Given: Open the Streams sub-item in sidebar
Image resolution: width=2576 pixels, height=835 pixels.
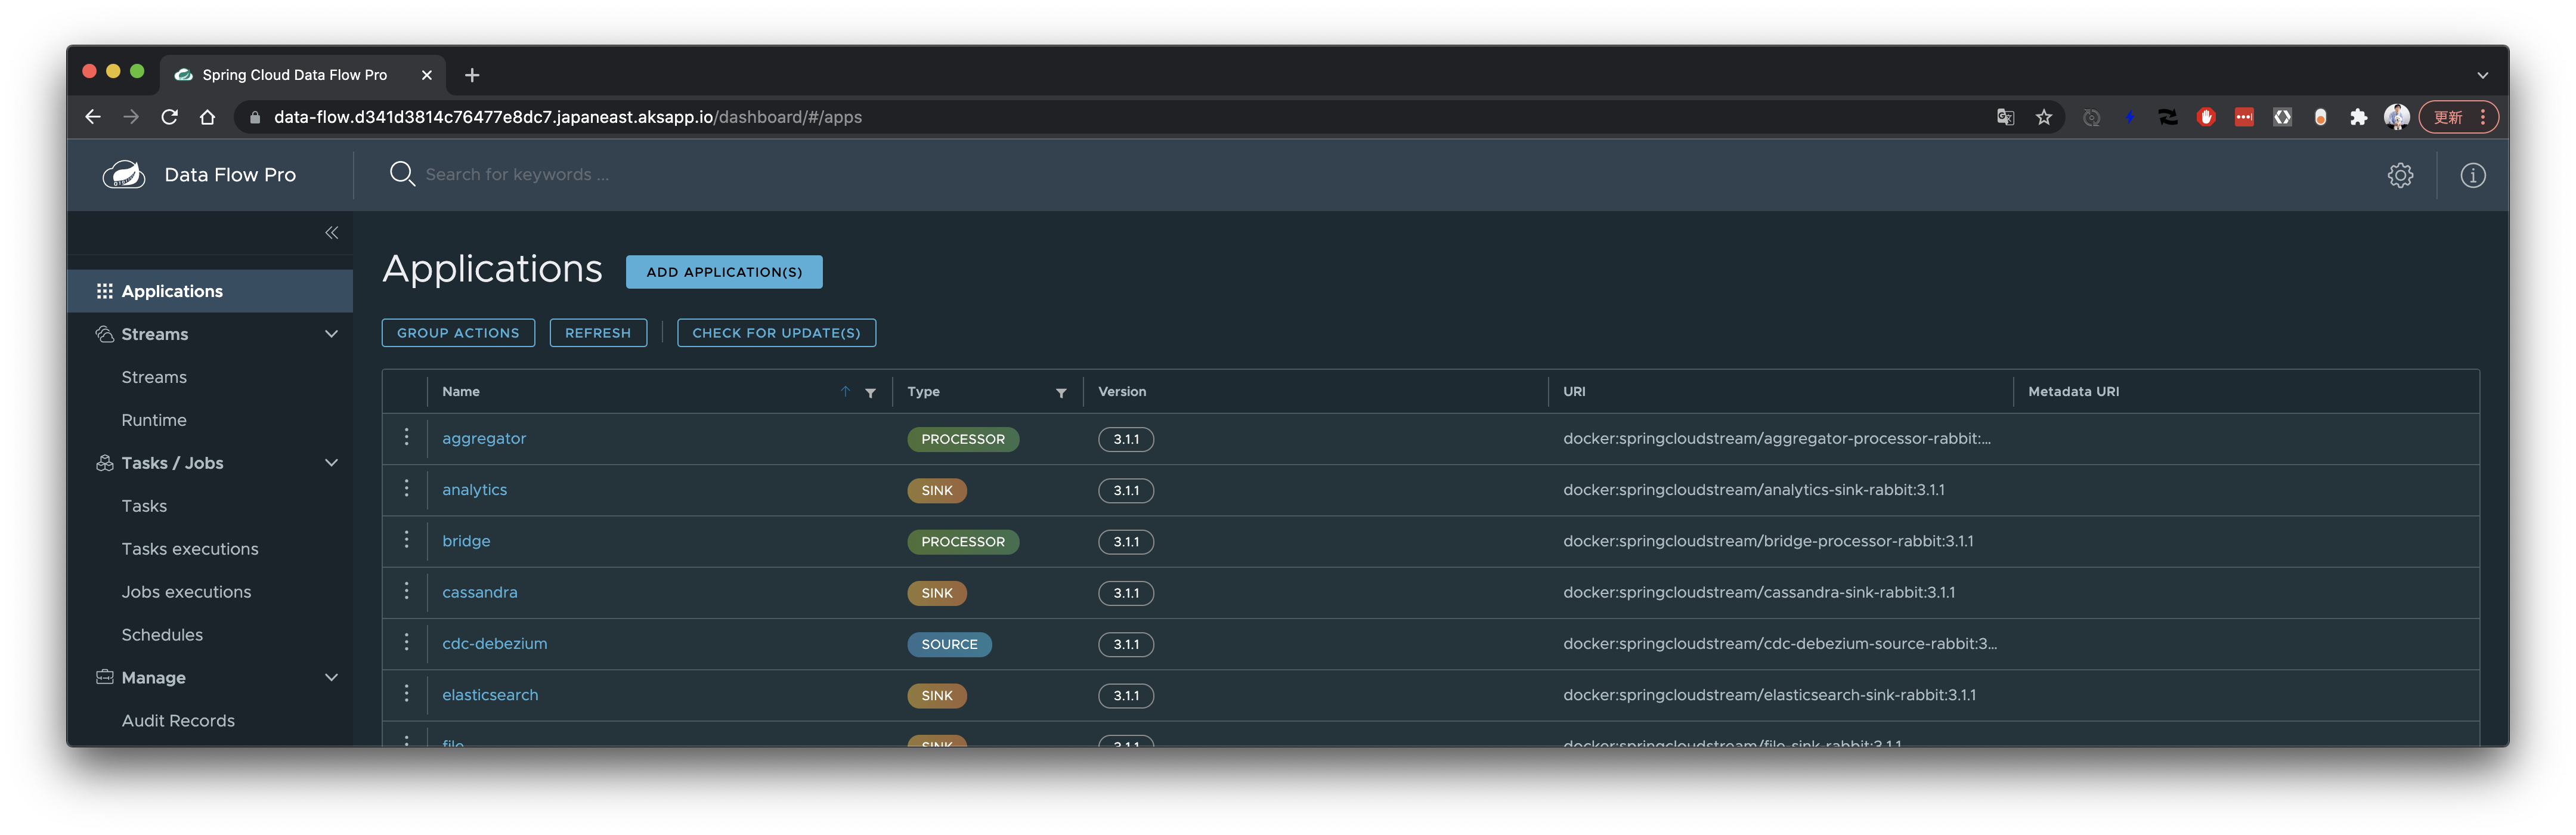Looking at the screenshot, I should 154,377.
